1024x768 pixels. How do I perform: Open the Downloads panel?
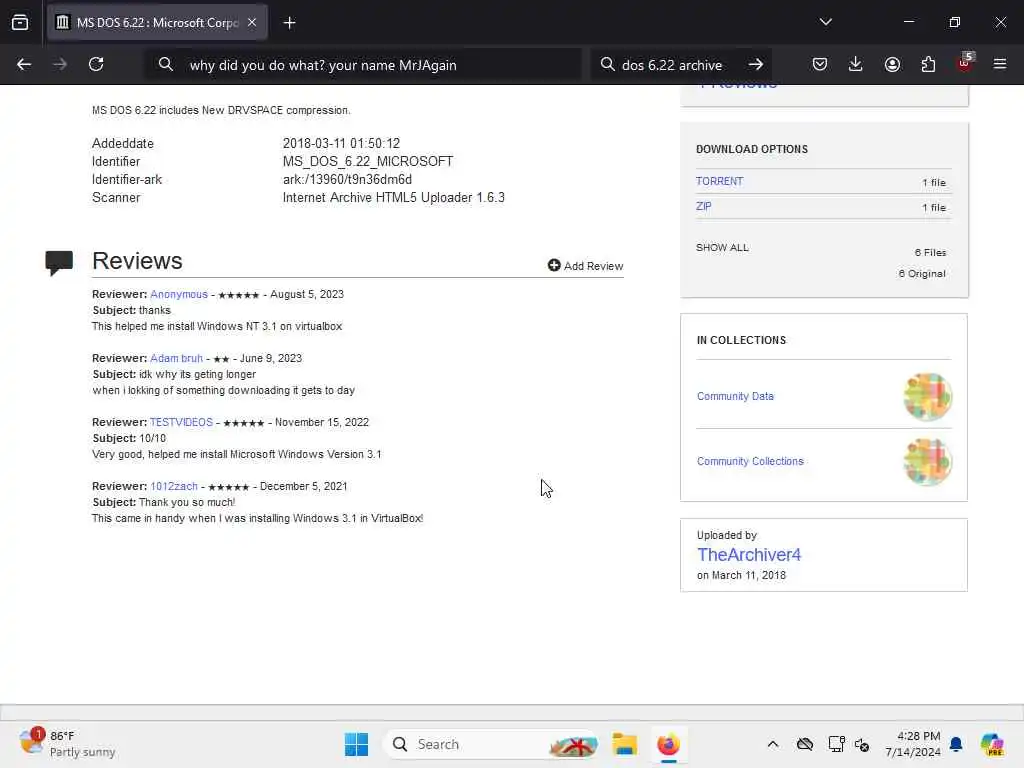click(856, 64)
